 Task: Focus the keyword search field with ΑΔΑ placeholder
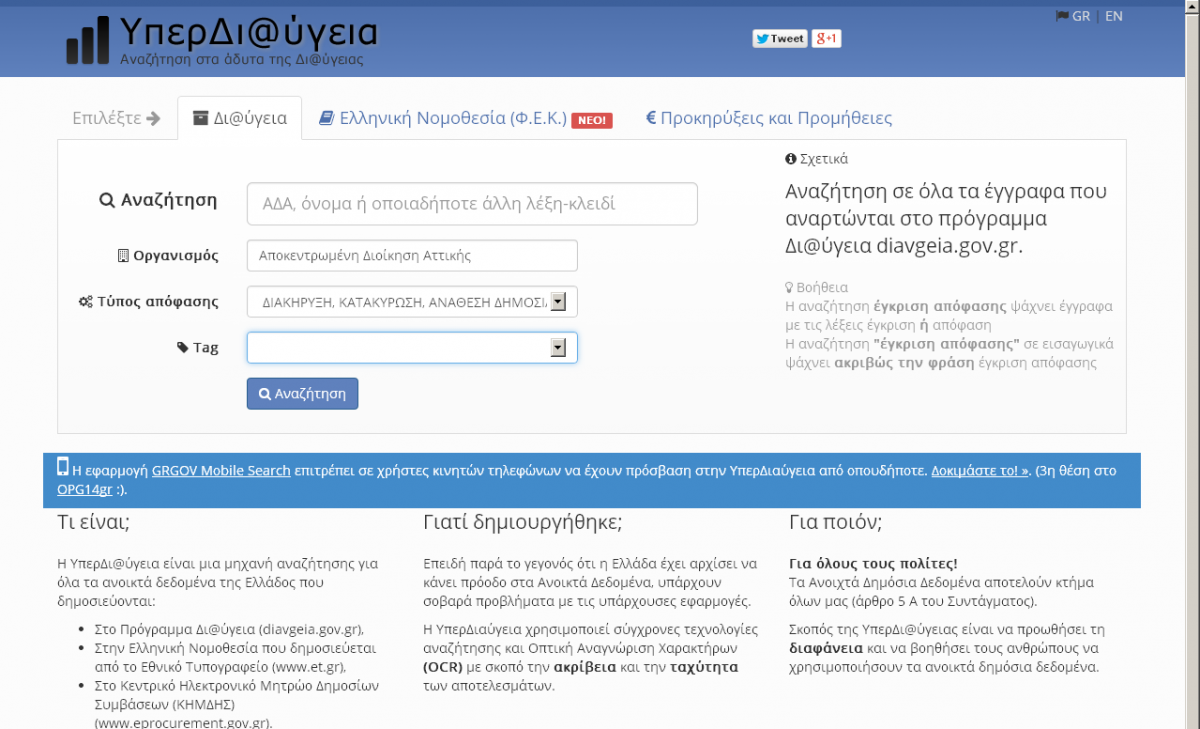(472, 204)
